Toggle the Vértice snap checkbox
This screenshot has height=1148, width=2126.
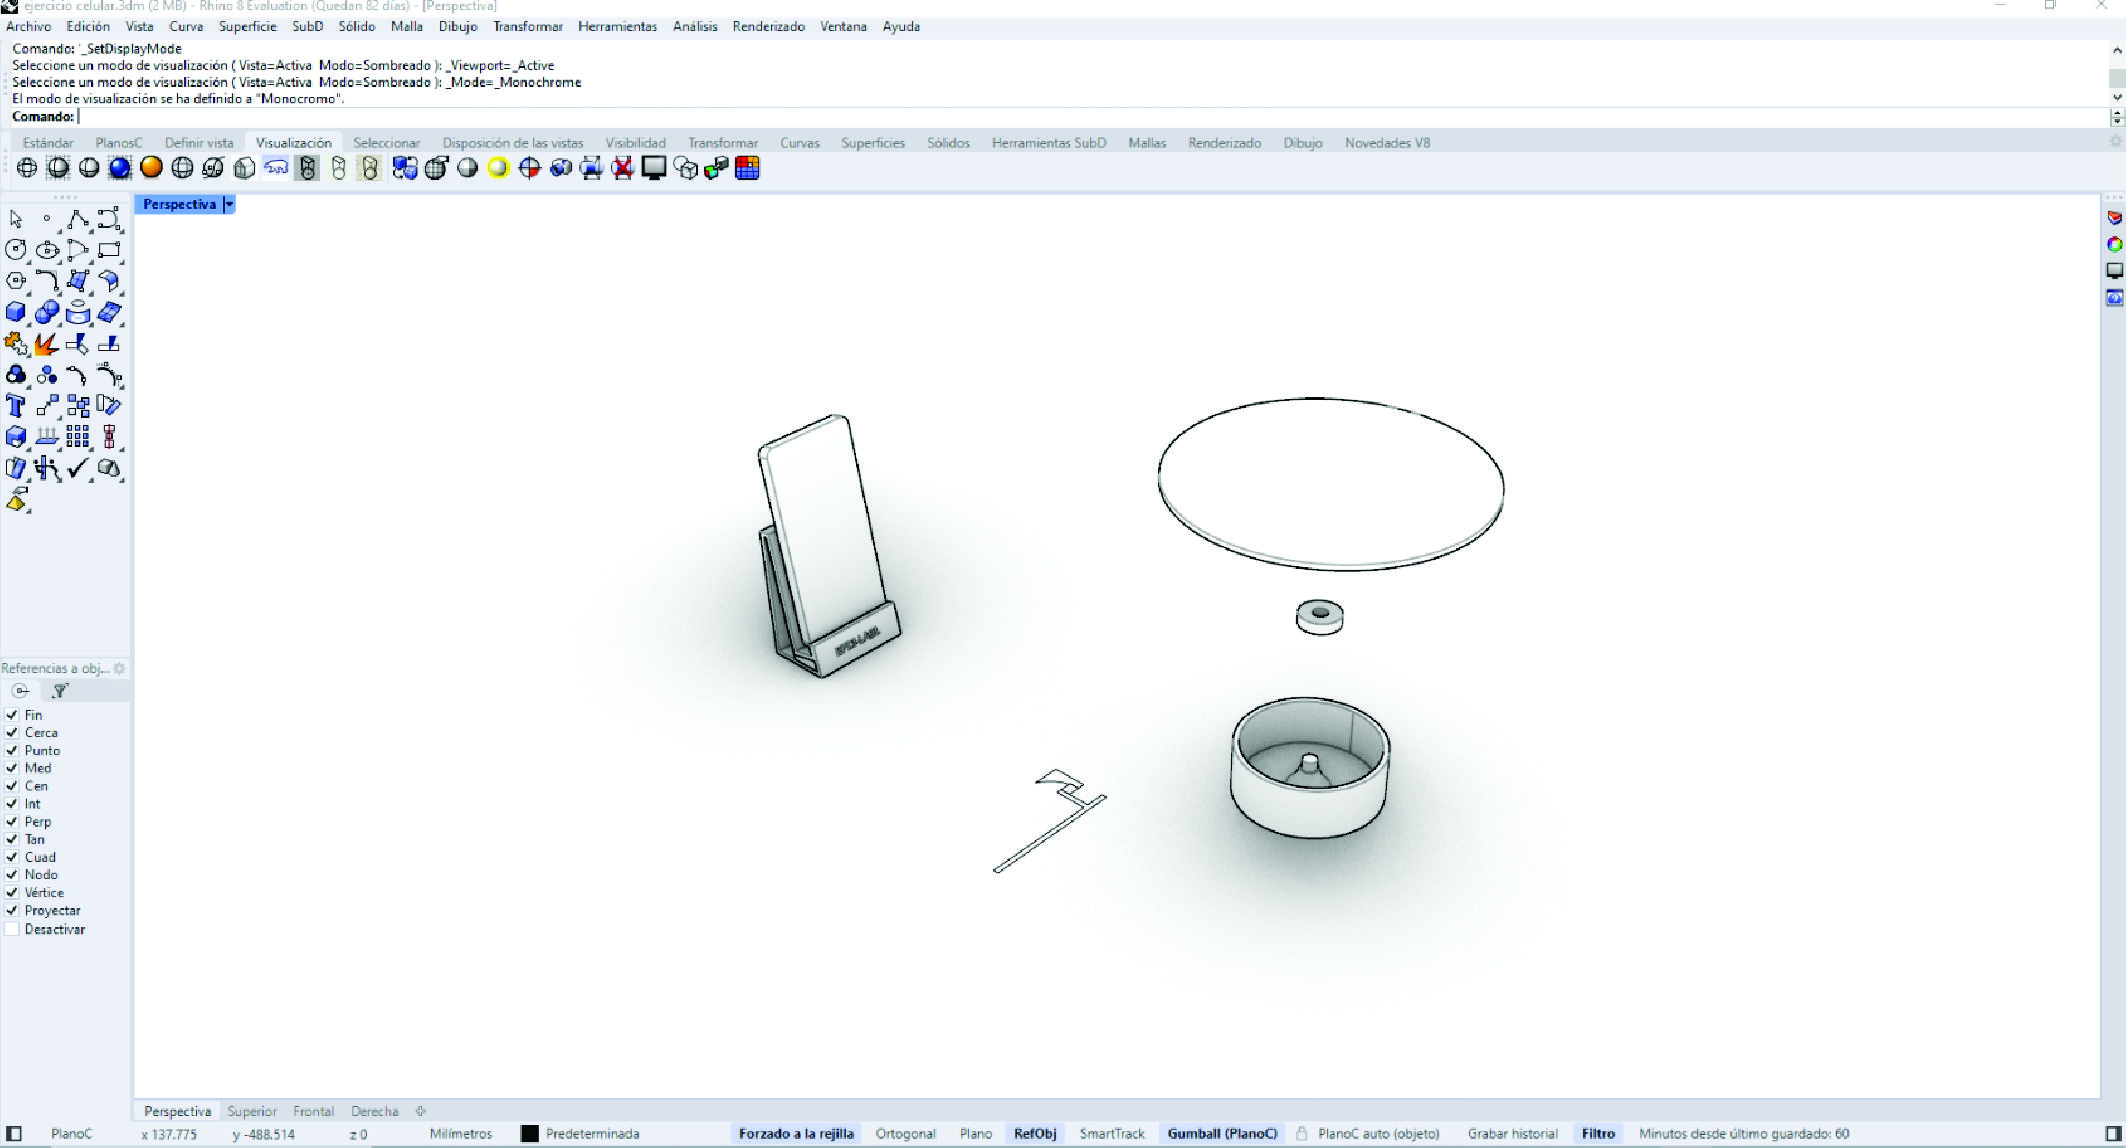pos(12,893)
